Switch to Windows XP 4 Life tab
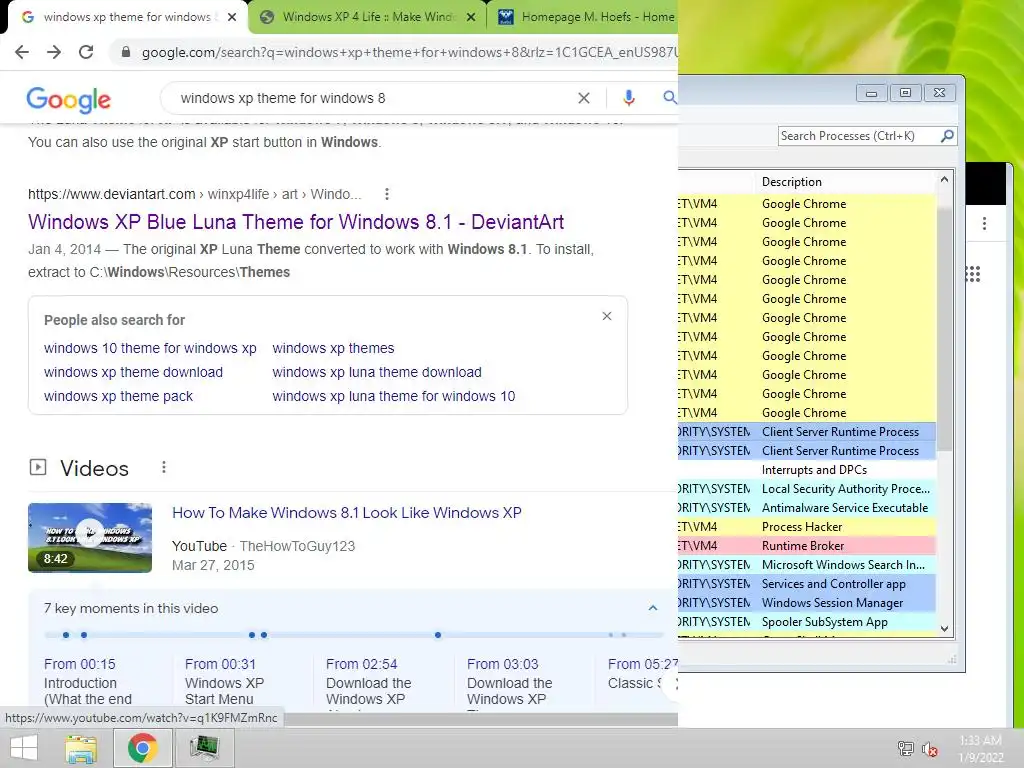The height and width of the screenshot is (768, 1024). click(x=367, y=17)
